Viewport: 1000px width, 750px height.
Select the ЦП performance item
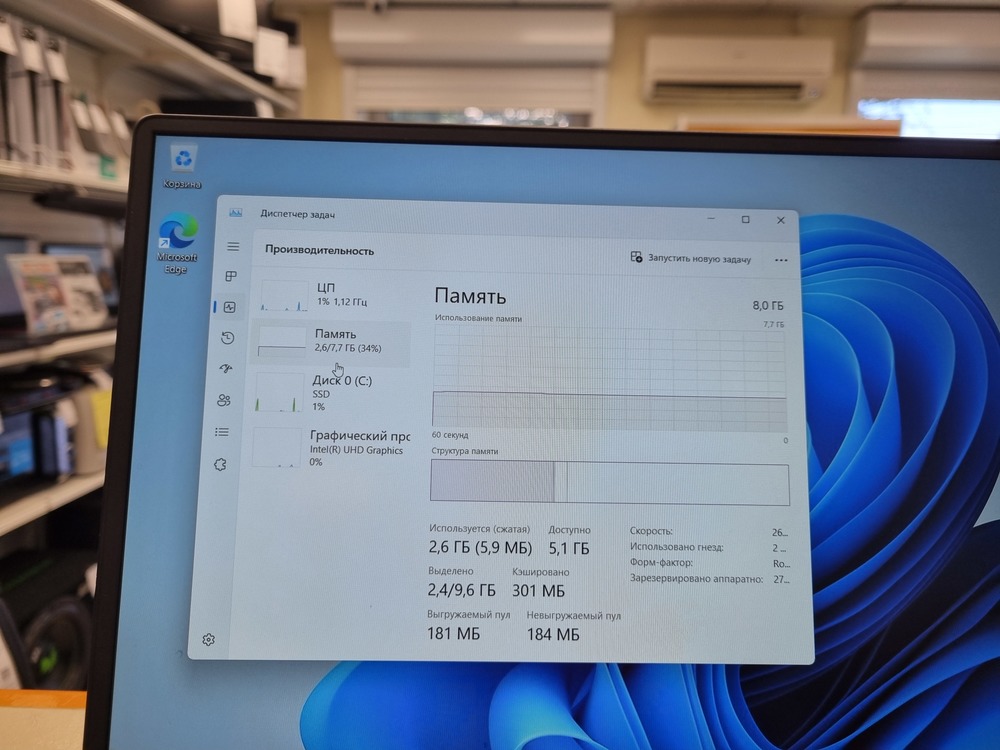pyautogui.click(x=332, y=295)
